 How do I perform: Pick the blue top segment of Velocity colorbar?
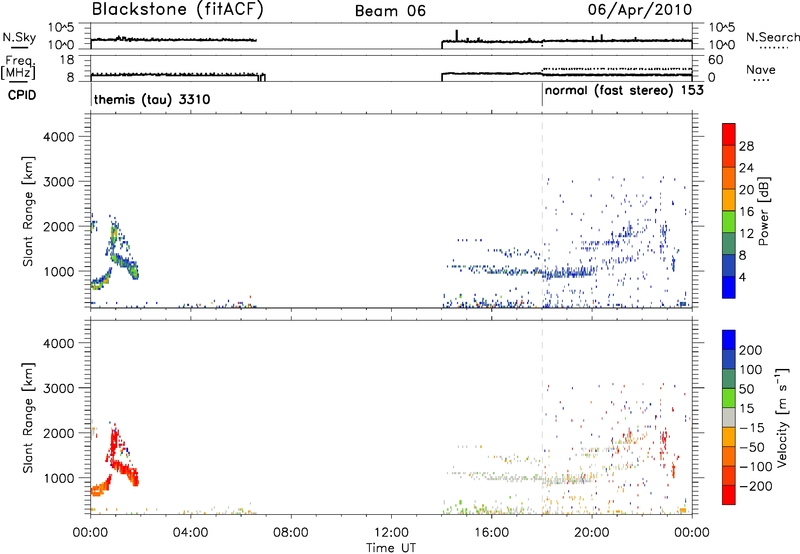coord(729,340)
